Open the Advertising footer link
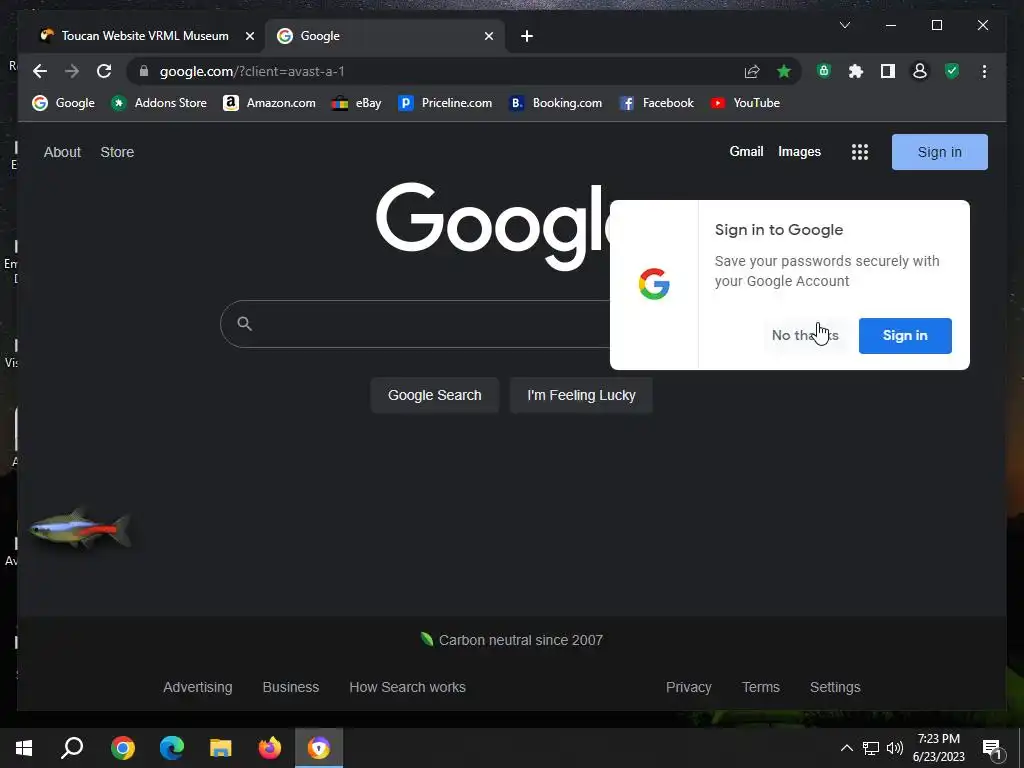The height and width of the screenshot is (768, 1024). pos(198,687)
